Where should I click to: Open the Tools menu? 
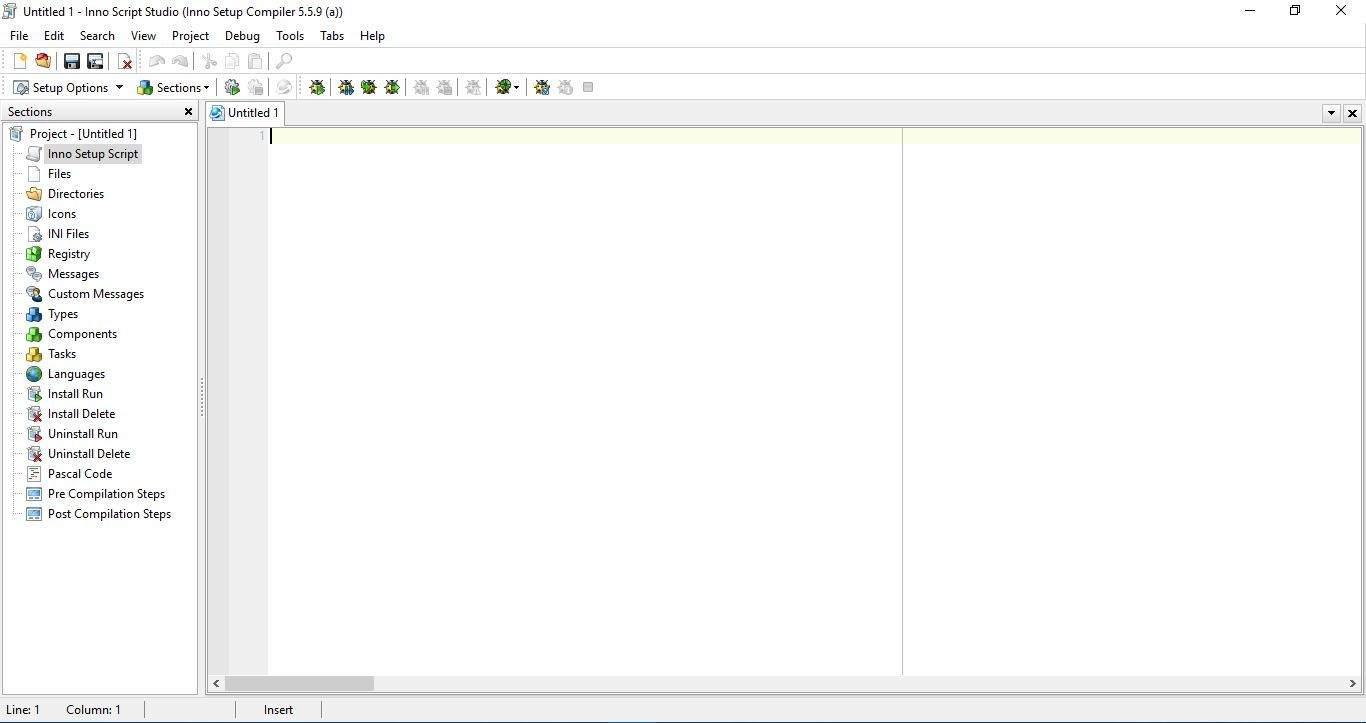290,35
